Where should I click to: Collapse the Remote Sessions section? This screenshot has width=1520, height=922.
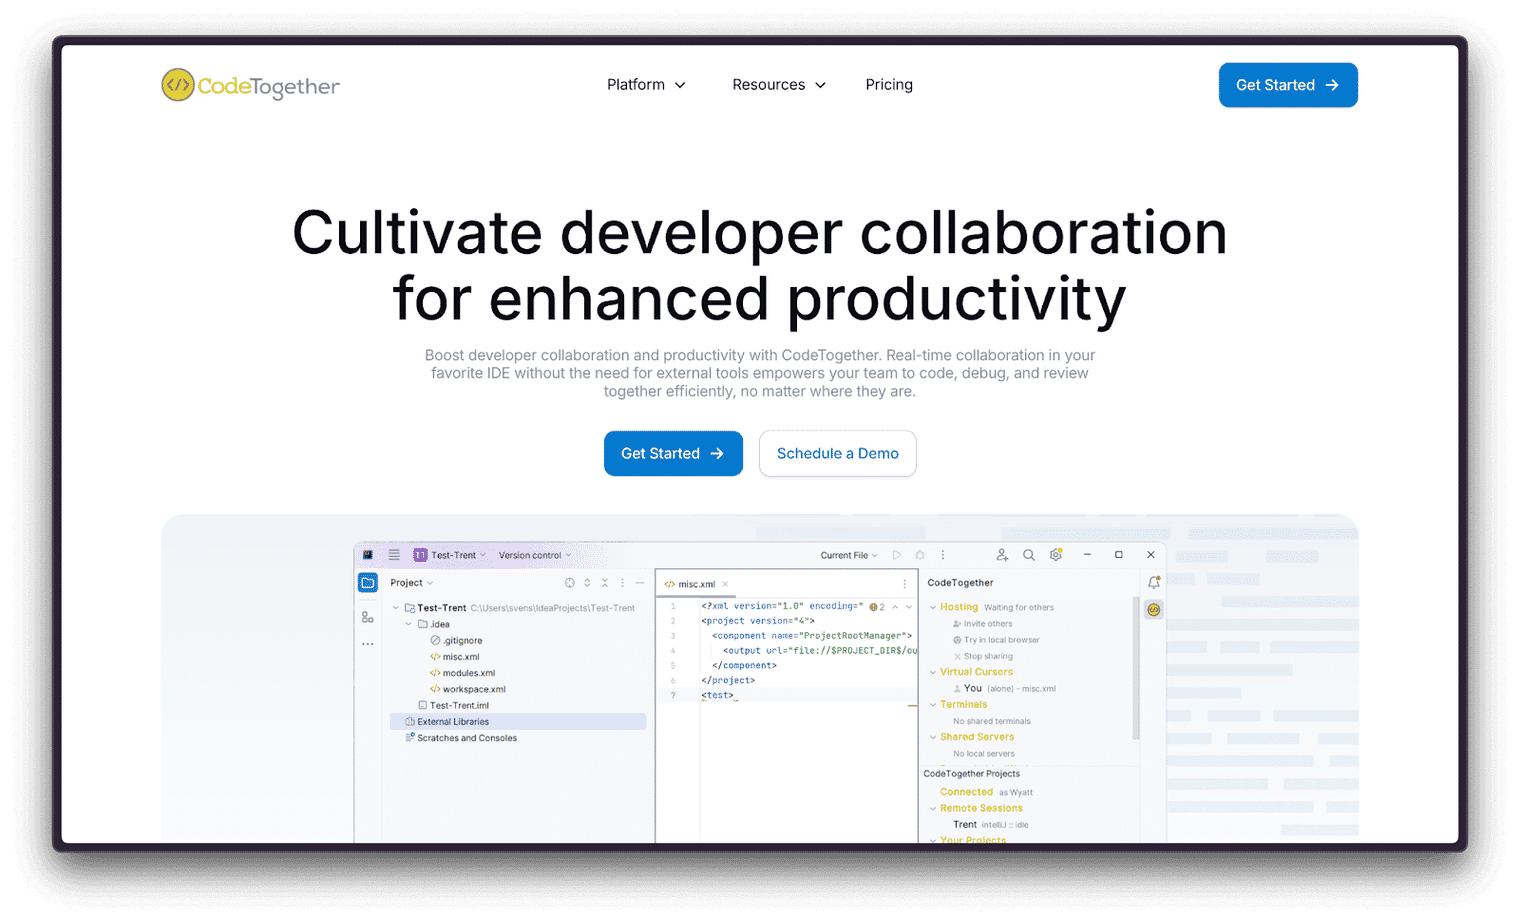coord(933,808)
